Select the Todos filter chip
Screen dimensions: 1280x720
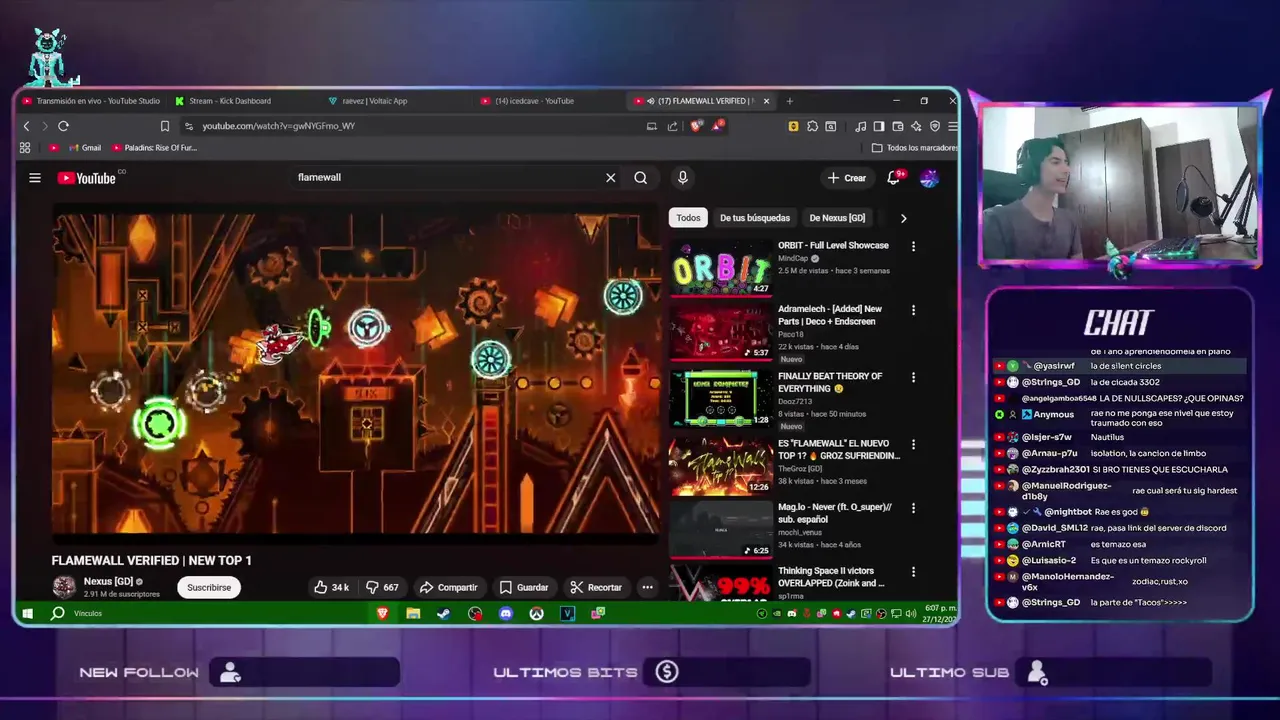click(x=688, y=218)
